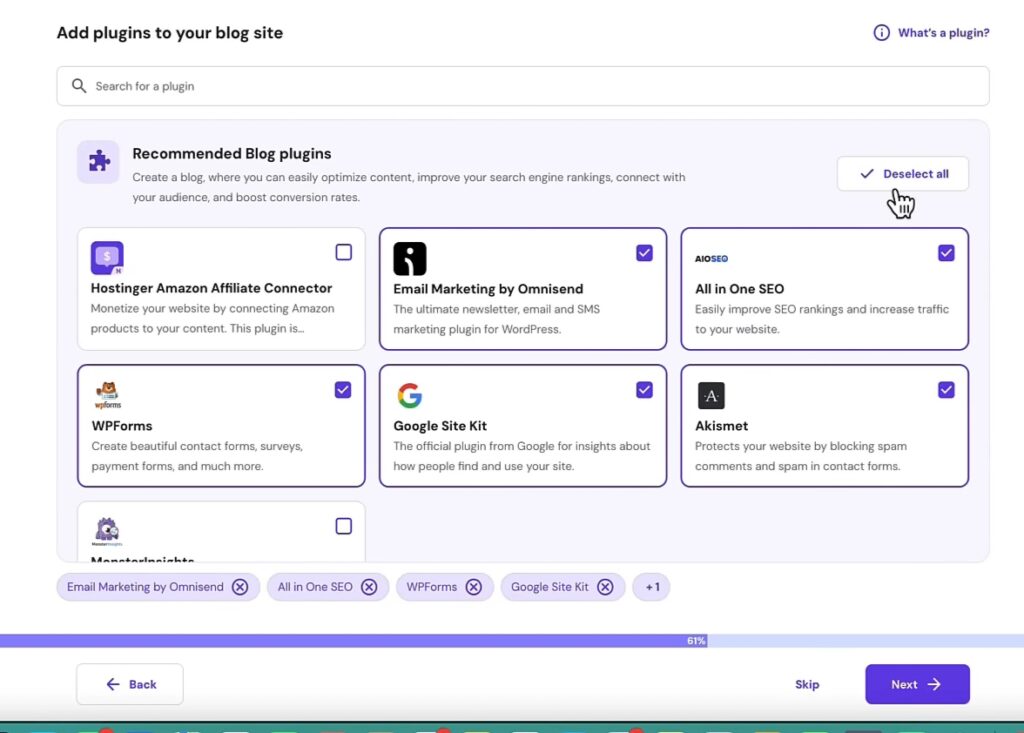The height and width of the screenshot is (733, 1024).
Task: Focus the Search for a plugin field
Action: (523, 86)
